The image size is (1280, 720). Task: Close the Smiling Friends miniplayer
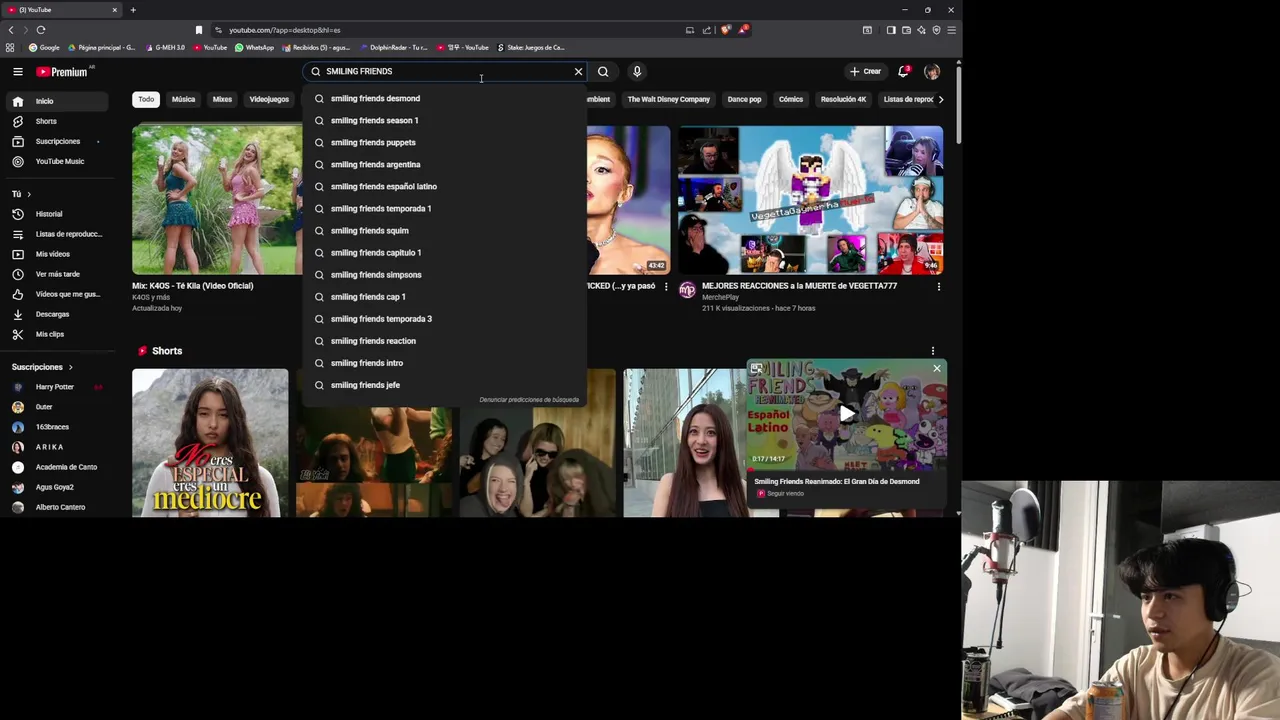[937, 369]
